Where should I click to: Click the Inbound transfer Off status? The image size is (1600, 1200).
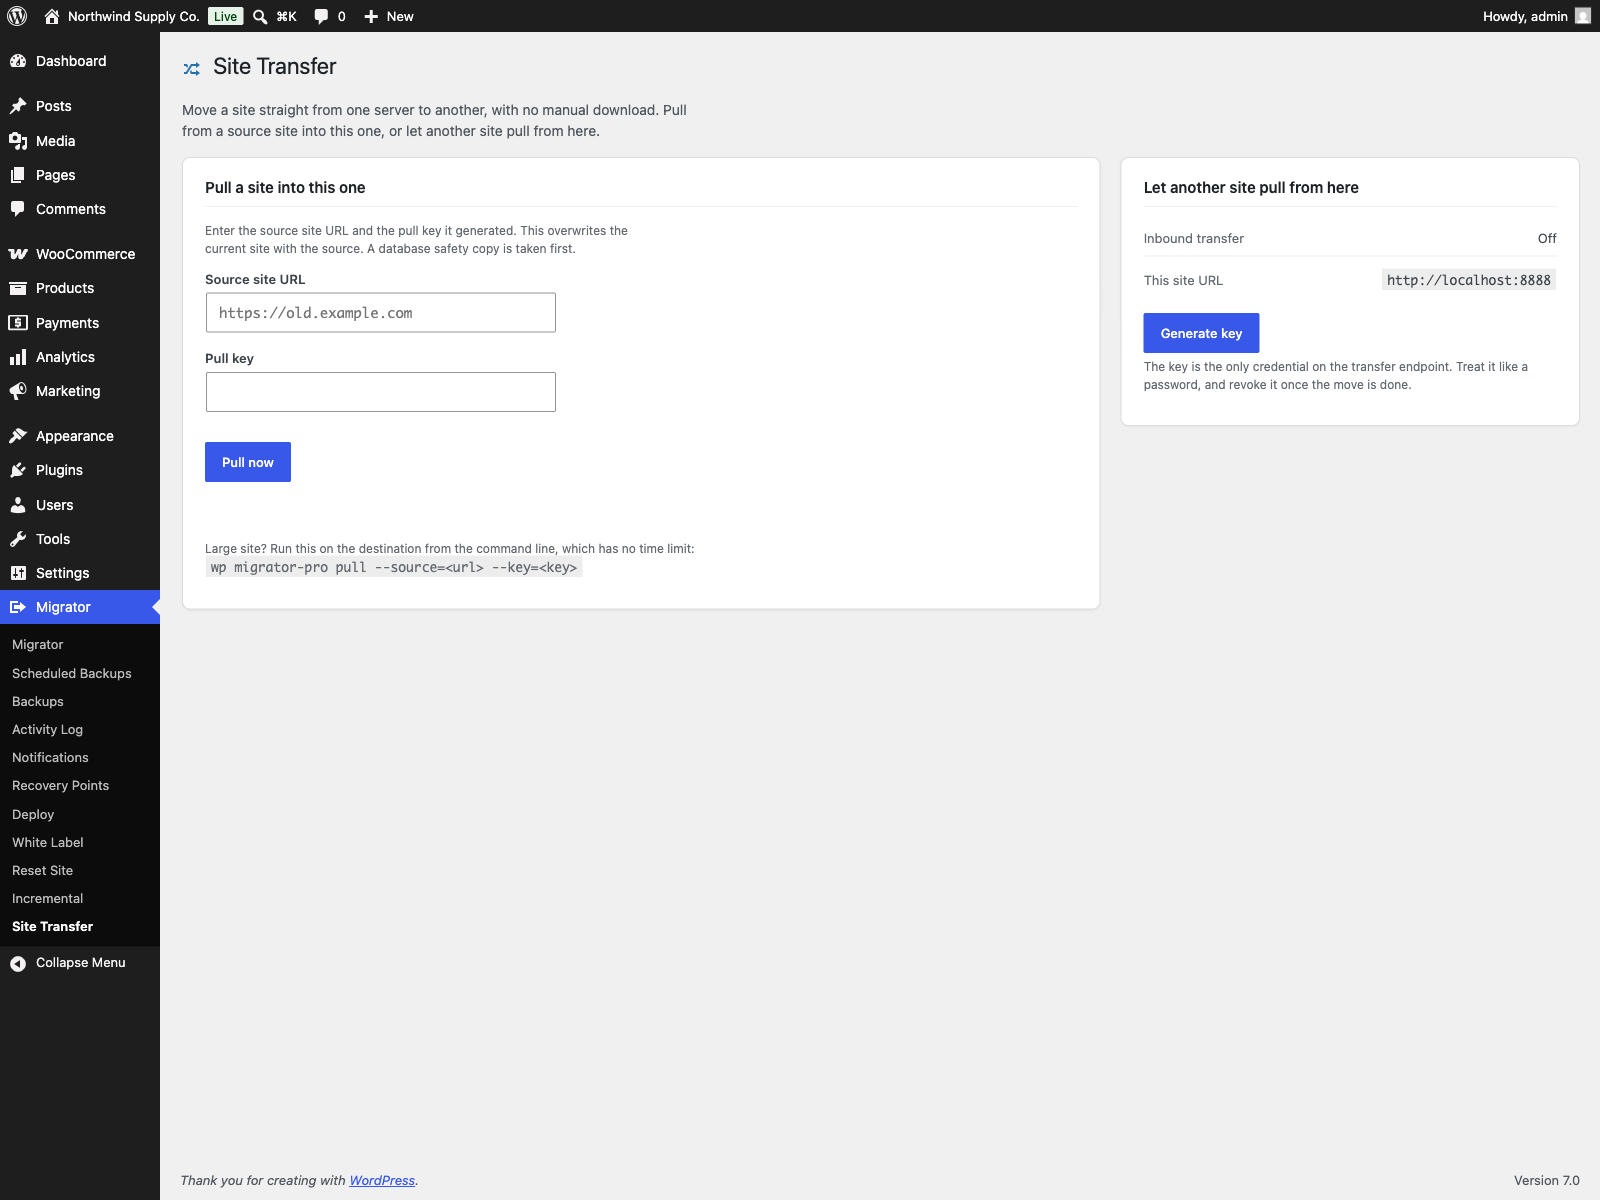pos(1547,239)
